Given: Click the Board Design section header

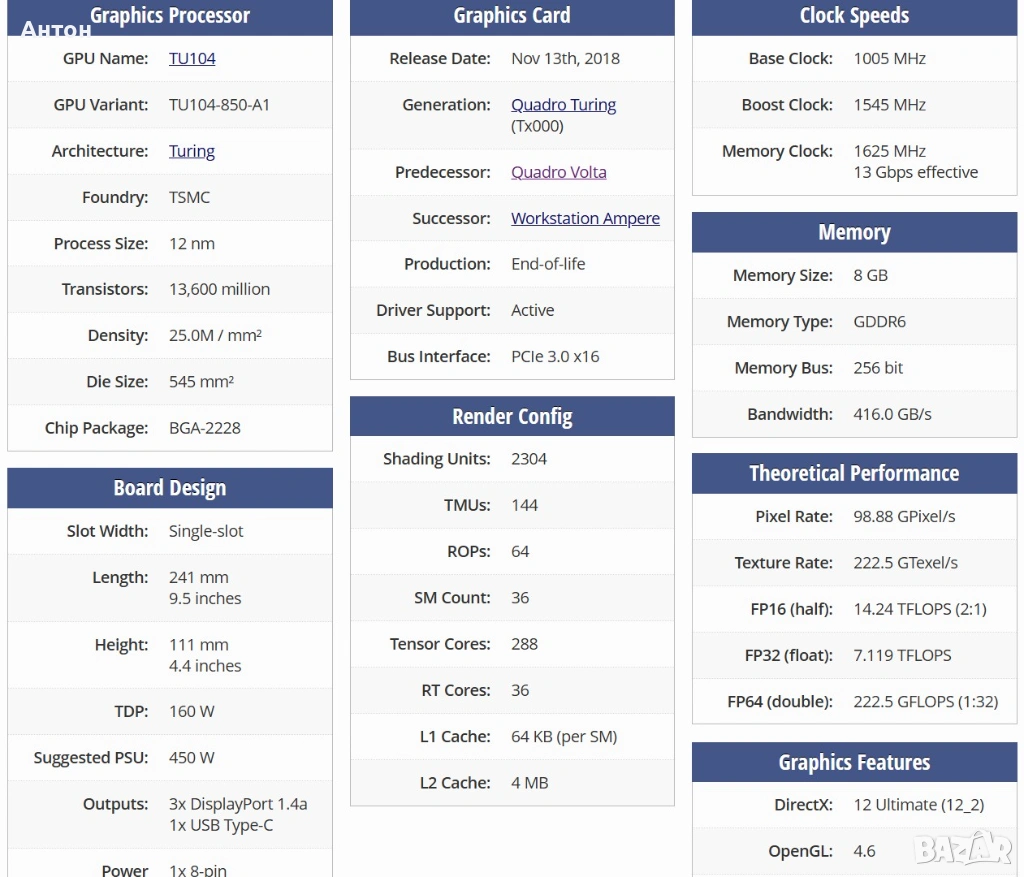Looking at the screenshot, I should click(170, 488).
